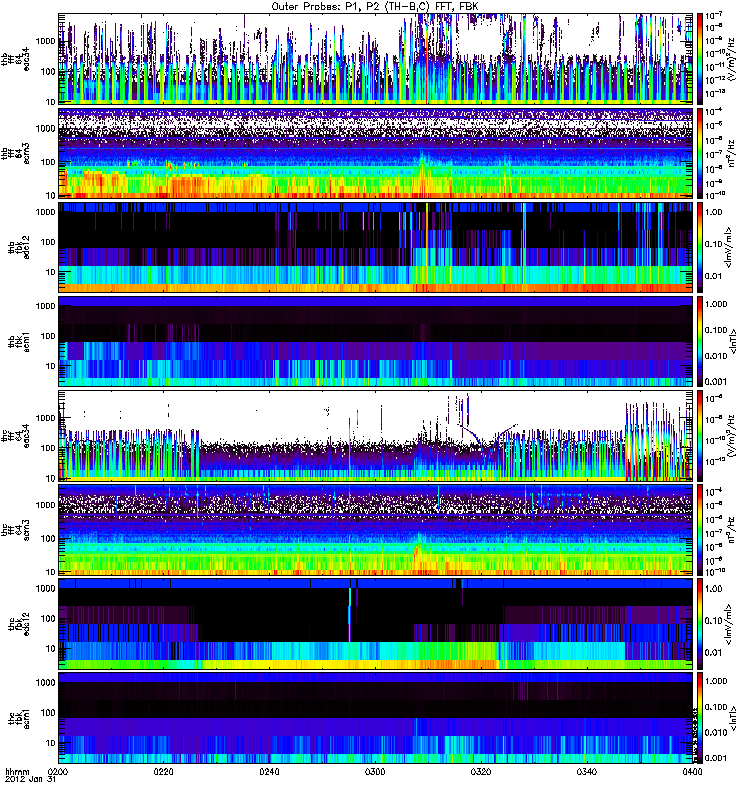
Task: Select the thc fff scm3 magnetic spectrogram panel
Action: (376, 530)
